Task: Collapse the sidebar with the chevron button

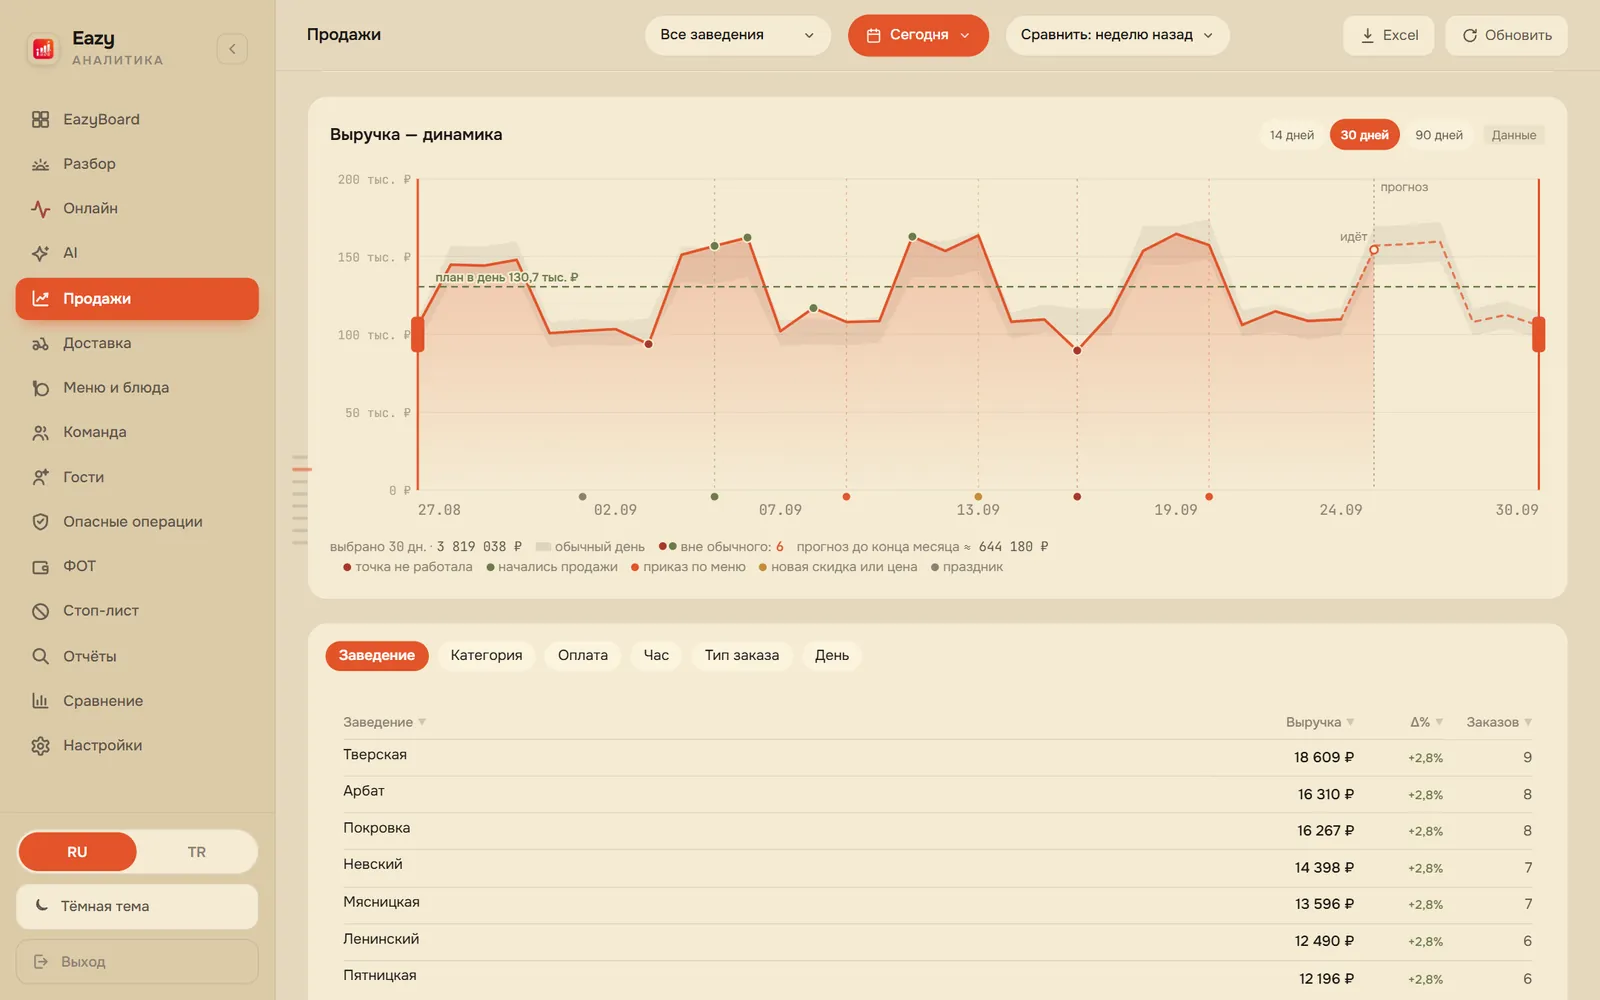Action: coord(232,48)
